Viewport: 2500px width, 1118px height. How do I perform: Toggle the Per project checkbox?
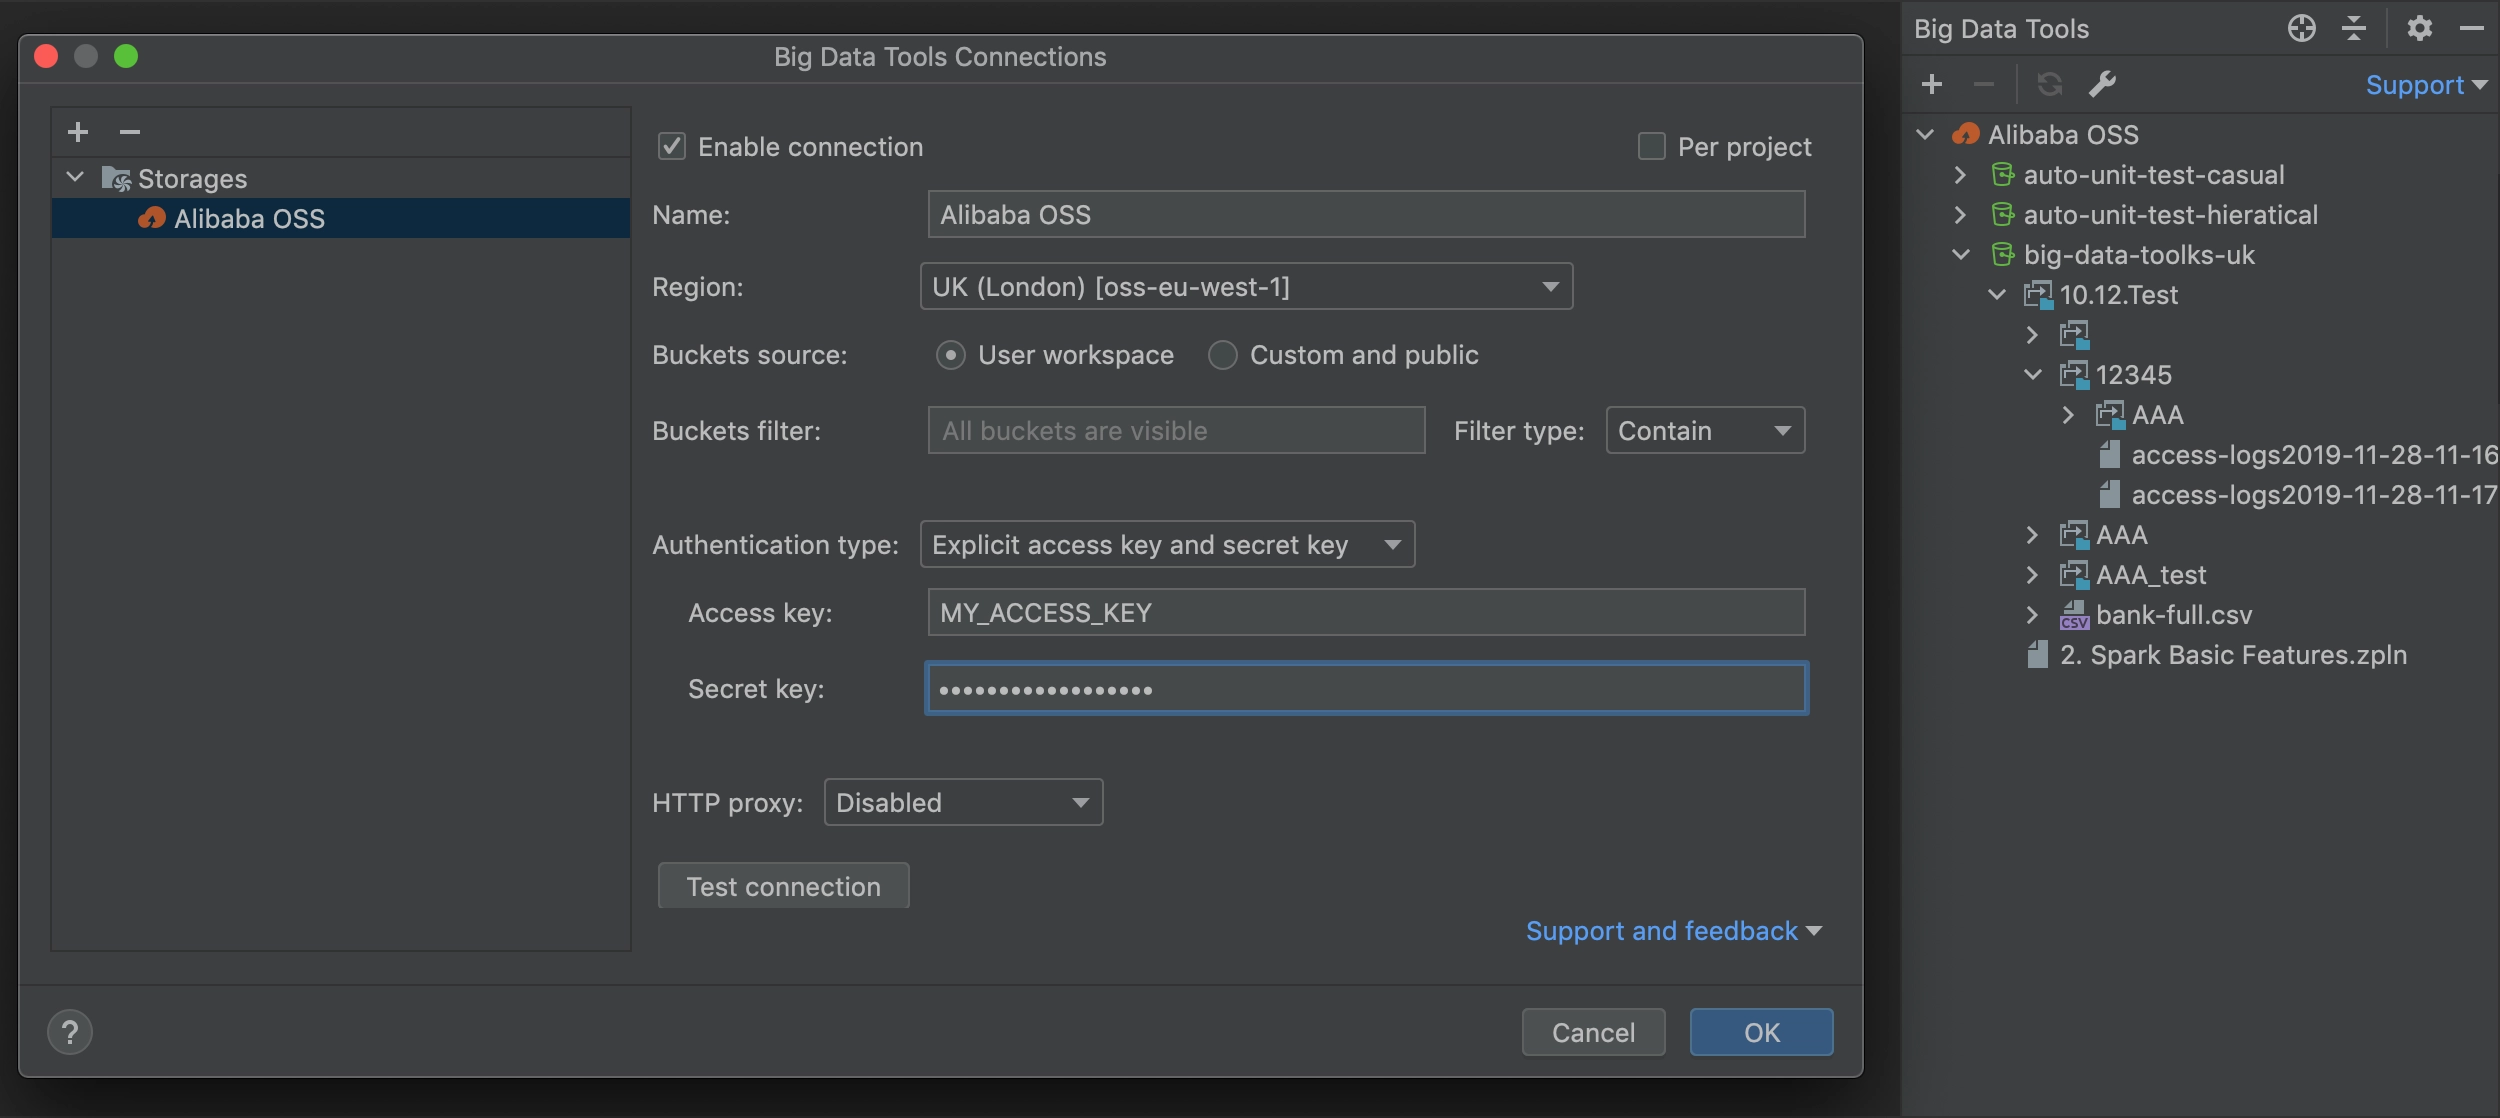click(x=1652, y=147)
